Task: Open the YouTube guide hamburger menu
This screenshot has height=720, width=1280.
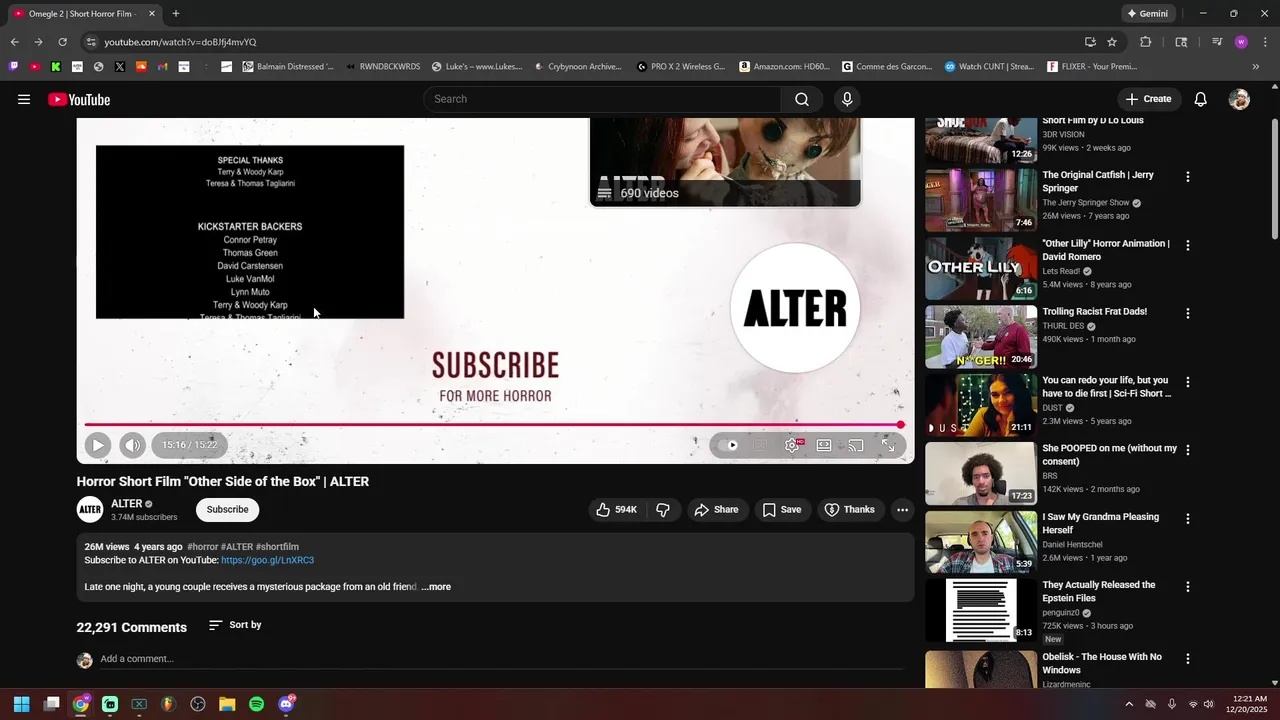Action: [x=24, y=99]
